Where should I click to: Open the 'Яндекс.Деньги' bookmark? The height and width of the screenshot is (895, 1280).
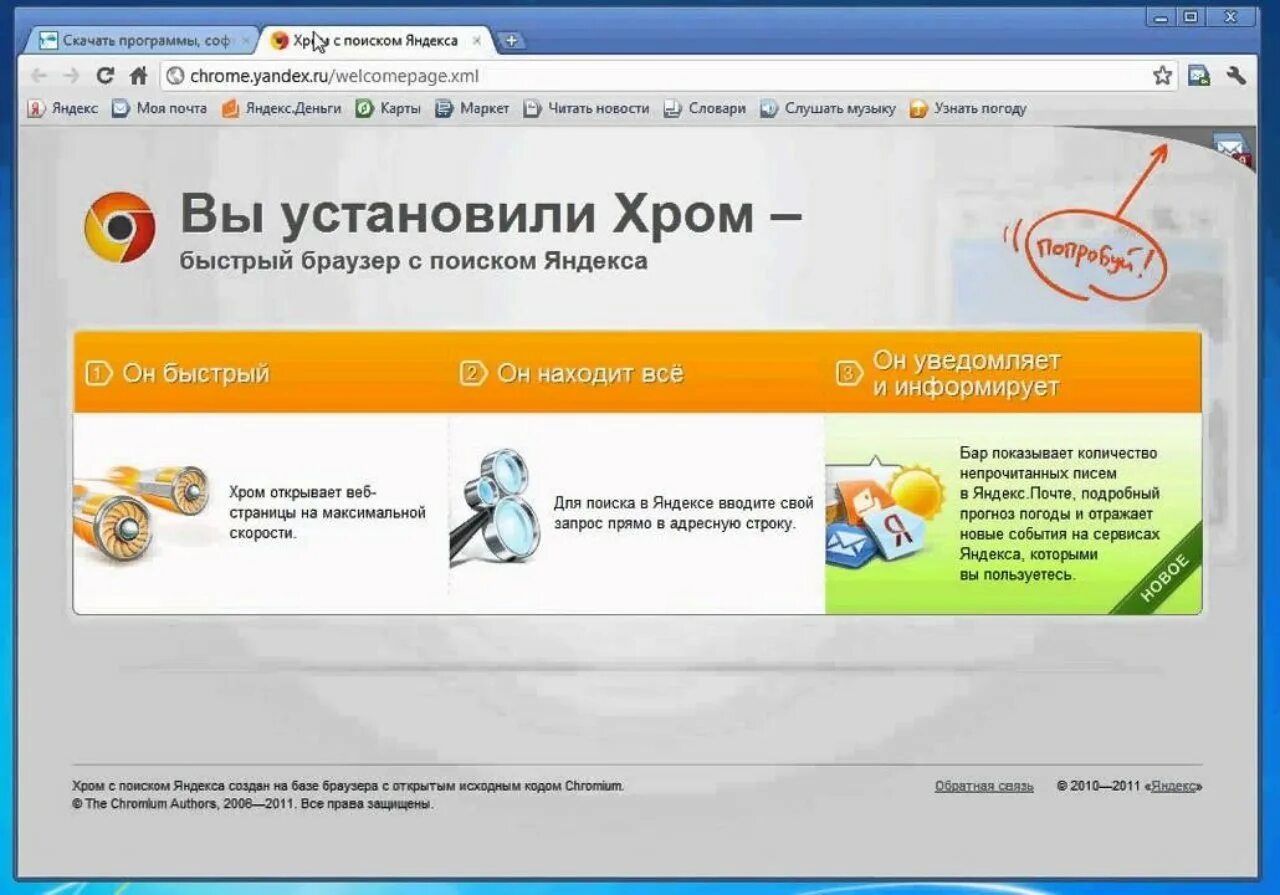point(281,108)
